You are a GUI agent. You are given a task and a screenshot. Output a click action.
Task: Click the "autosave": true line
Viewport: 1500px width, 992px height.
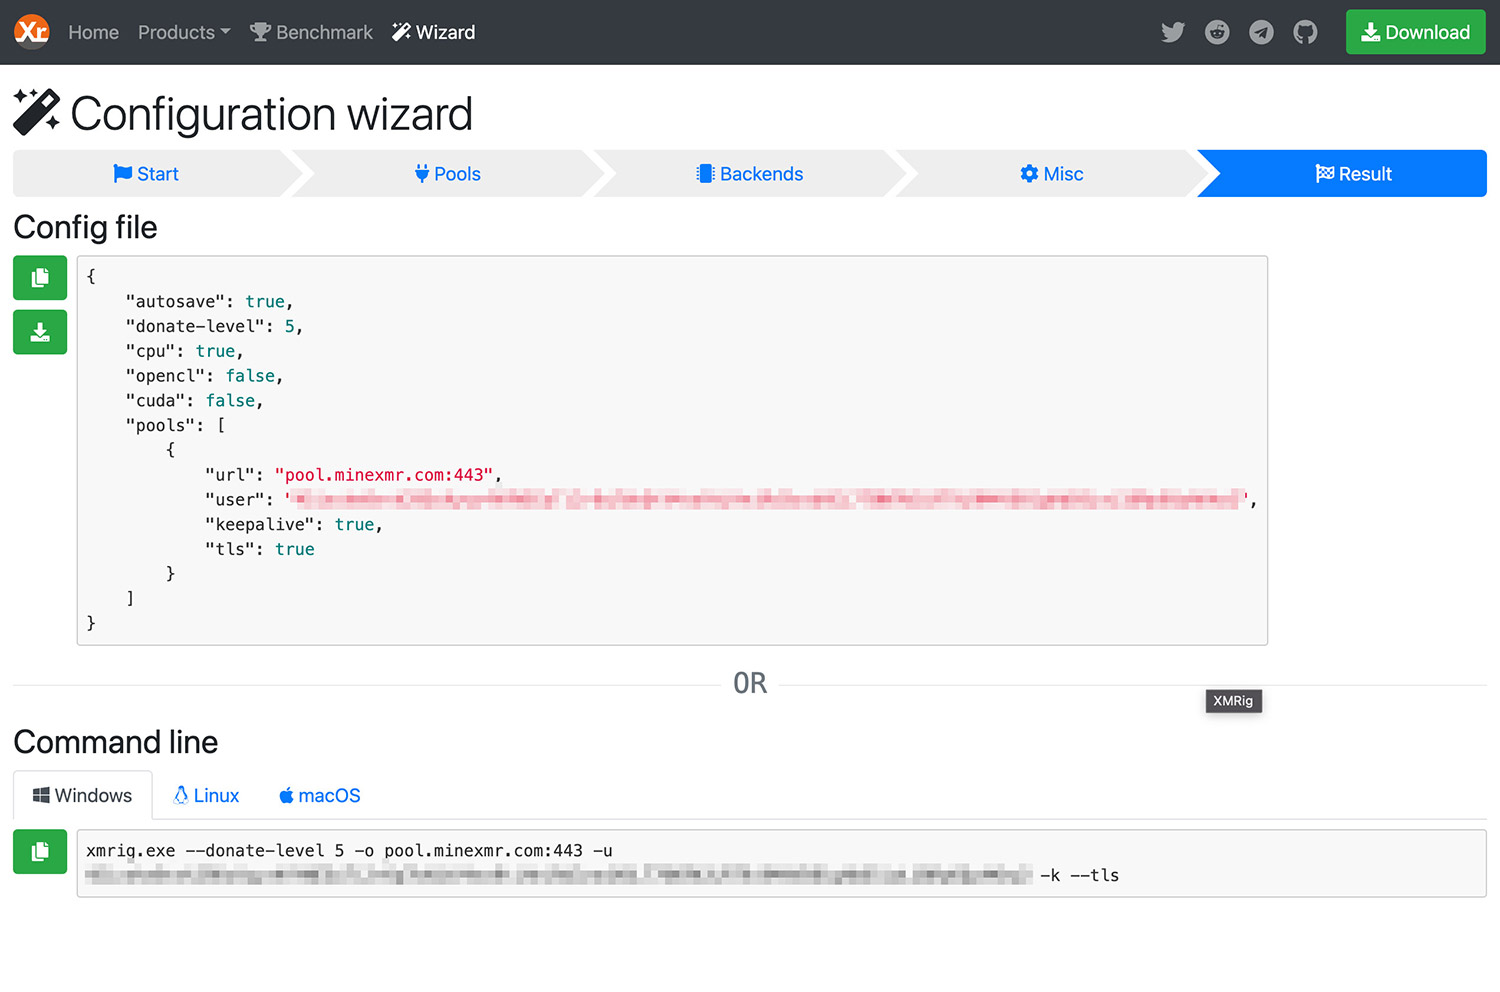(x=209, y=301)
